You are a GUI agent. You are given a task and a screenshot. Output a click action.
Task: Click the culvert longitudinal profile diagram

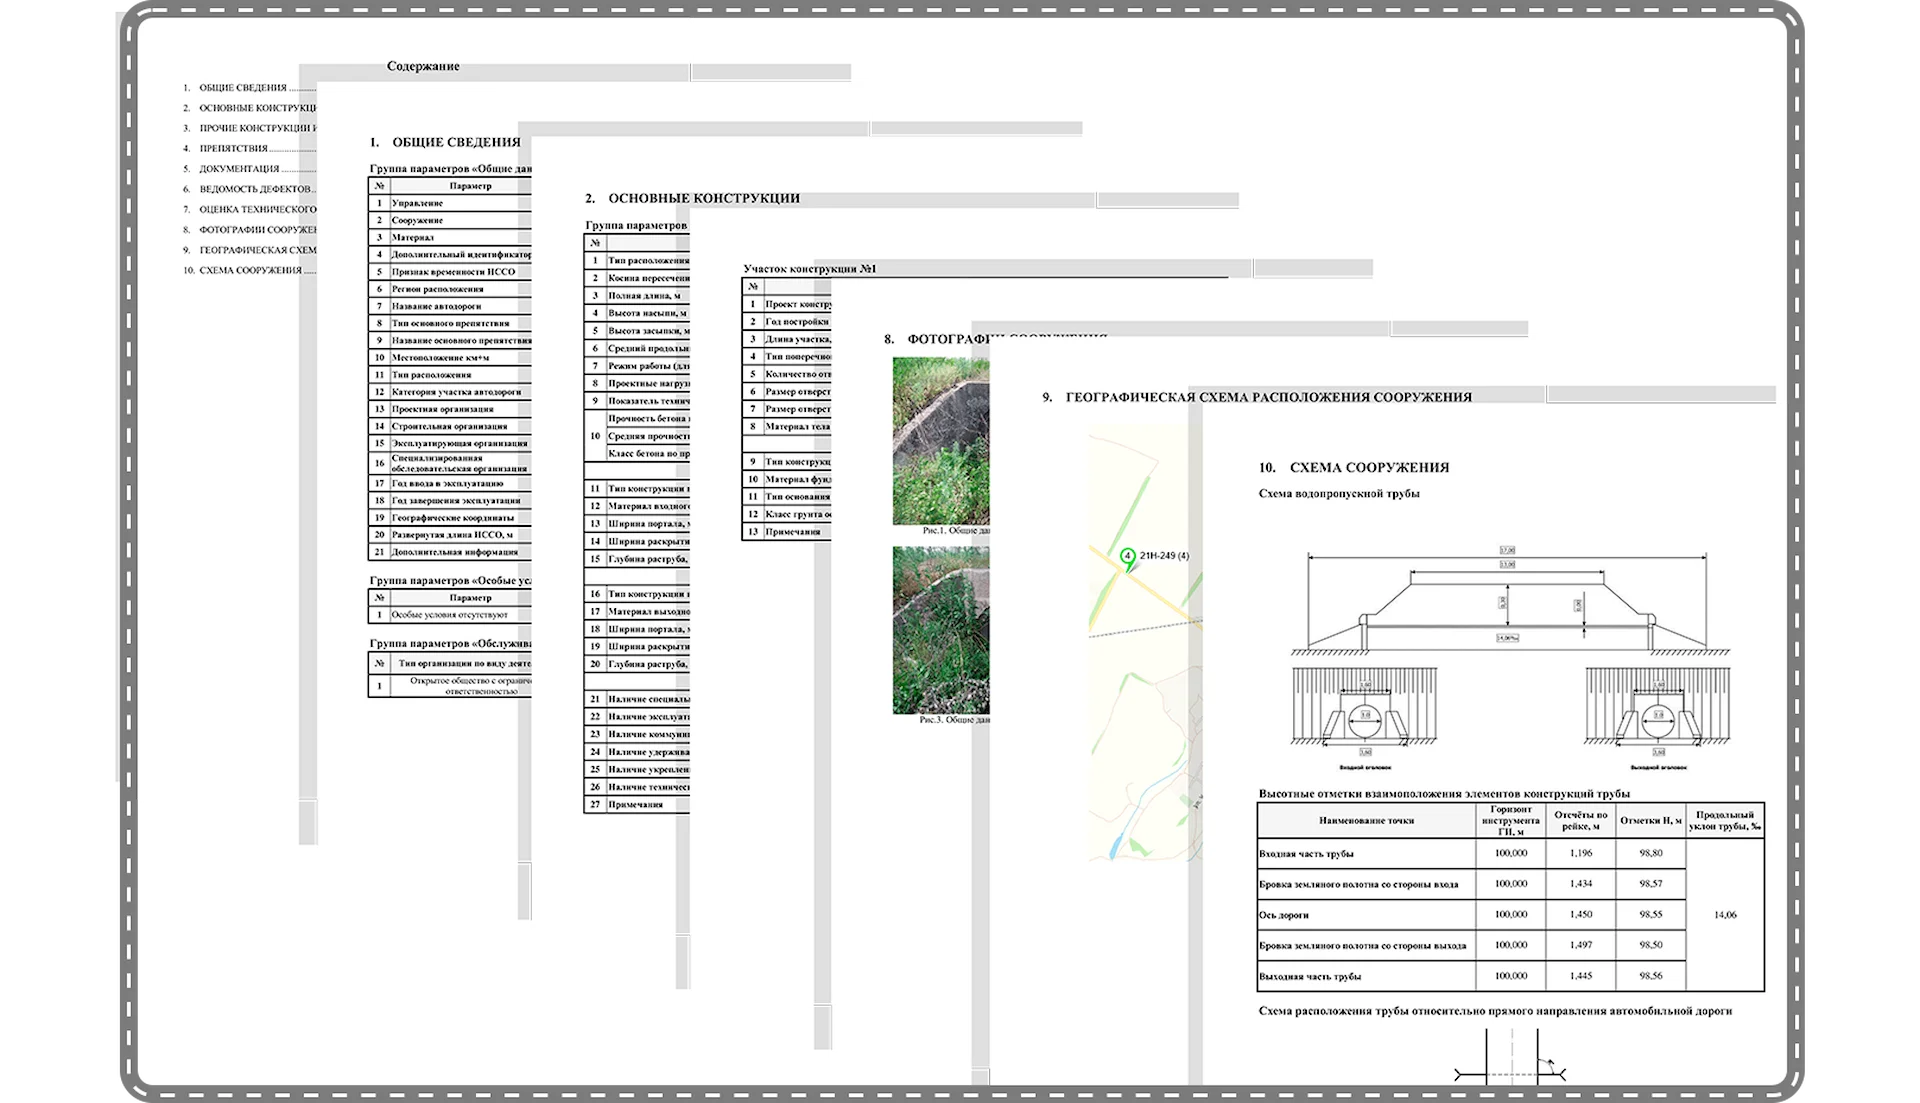1507,600
